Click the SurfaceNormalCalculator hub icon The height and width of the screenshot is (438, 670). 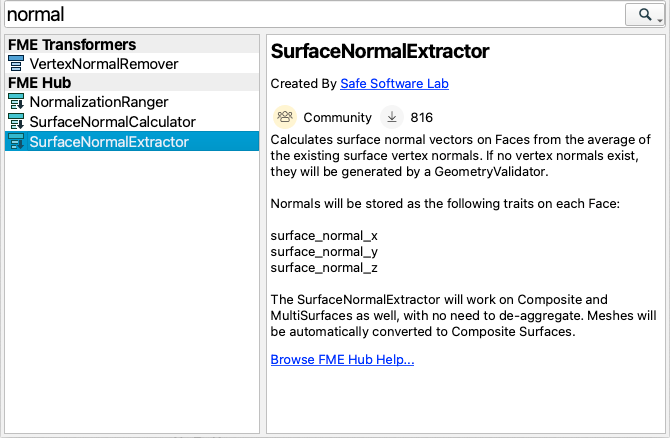click(16, 121)
